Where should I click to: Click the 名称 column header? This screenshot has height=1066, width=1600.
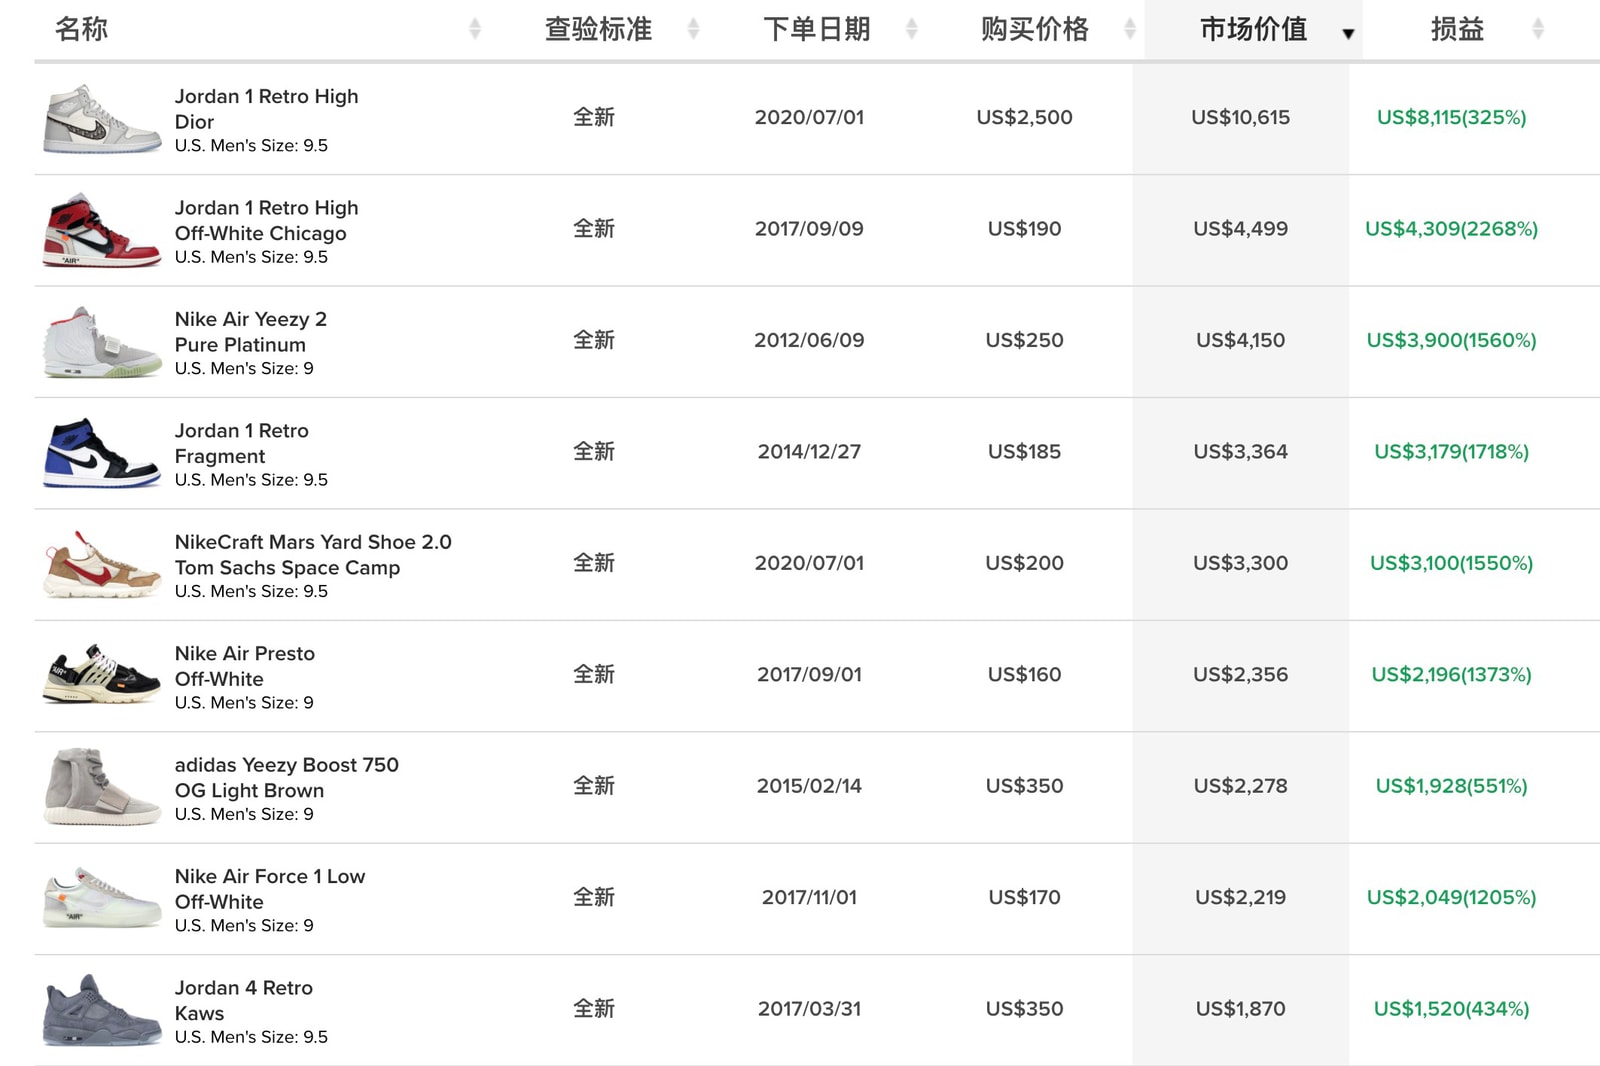(80, 28)
